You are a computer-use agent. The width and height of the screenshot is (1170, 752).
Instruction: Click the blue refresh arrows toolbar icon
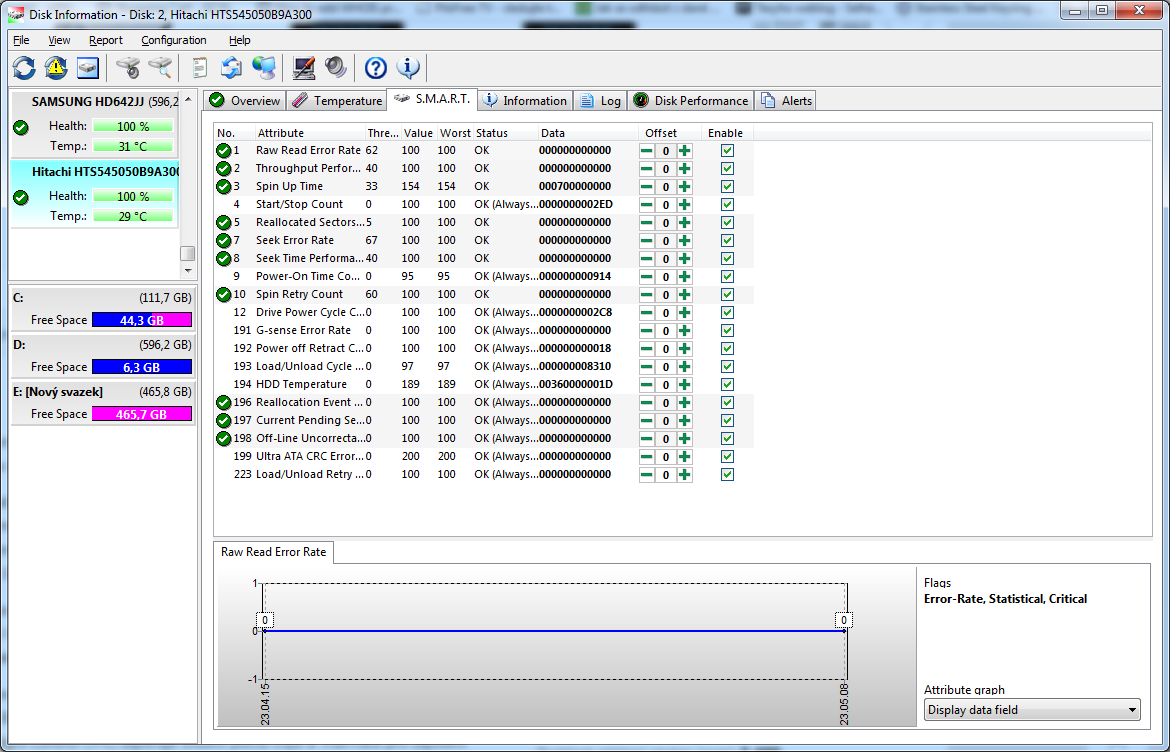[x=24, y=68]
